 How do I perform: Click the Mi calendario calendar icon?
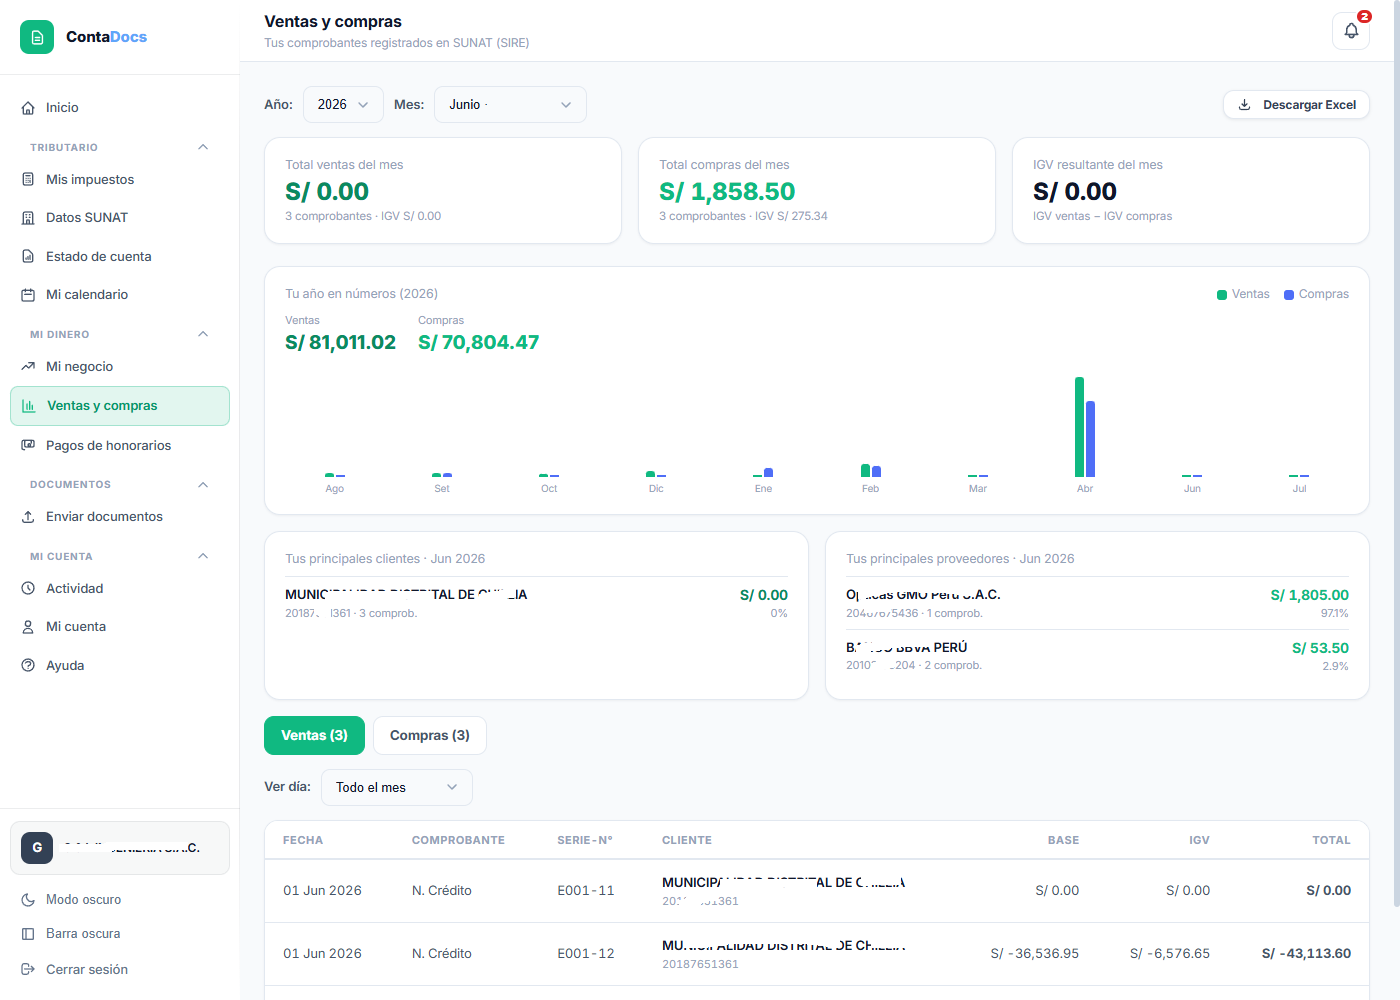[28, 295]
